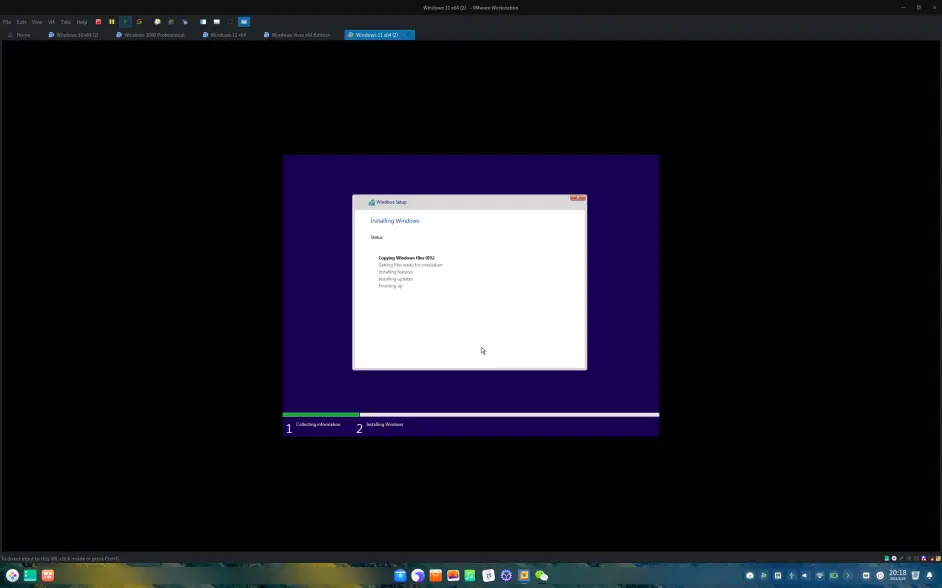
Task: Open the blue file manager dock icon
Action: click(x=400, y=575)
